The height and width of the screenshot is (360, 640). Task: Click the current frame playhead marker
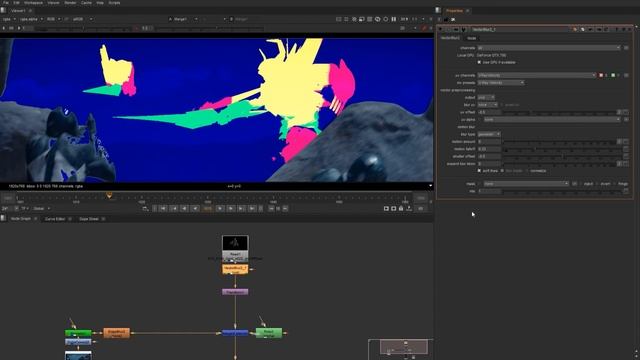109,196
